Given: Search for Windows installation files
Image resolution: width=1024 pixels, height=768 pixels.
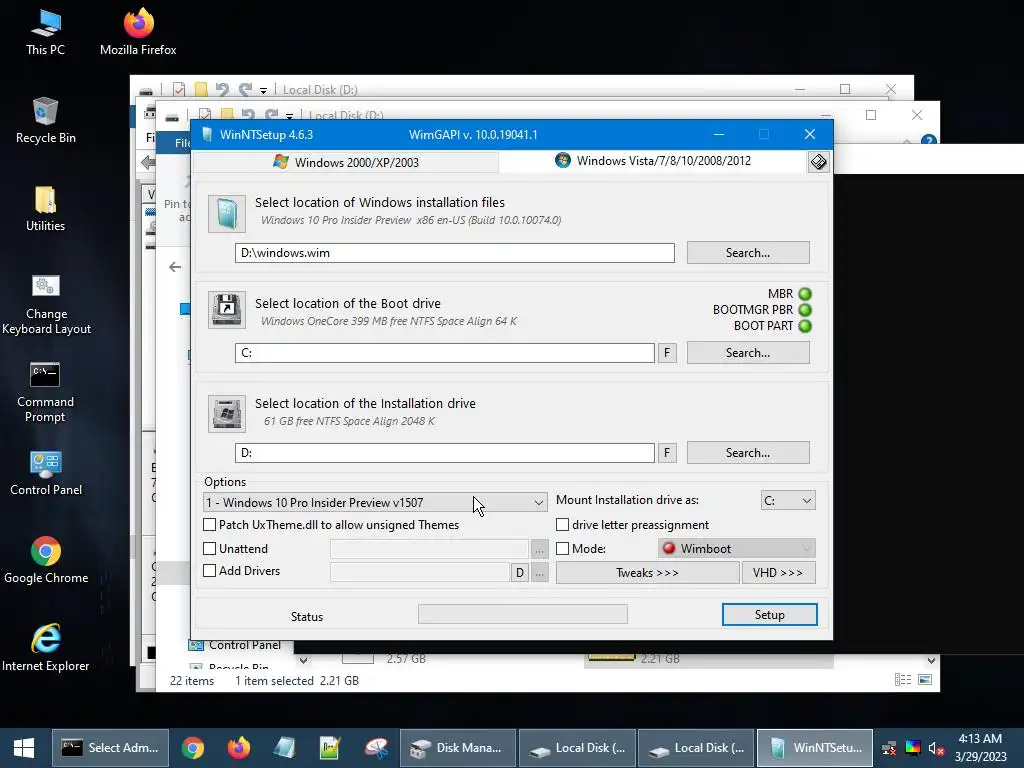Looking at the screenshot, I should 748,253.
